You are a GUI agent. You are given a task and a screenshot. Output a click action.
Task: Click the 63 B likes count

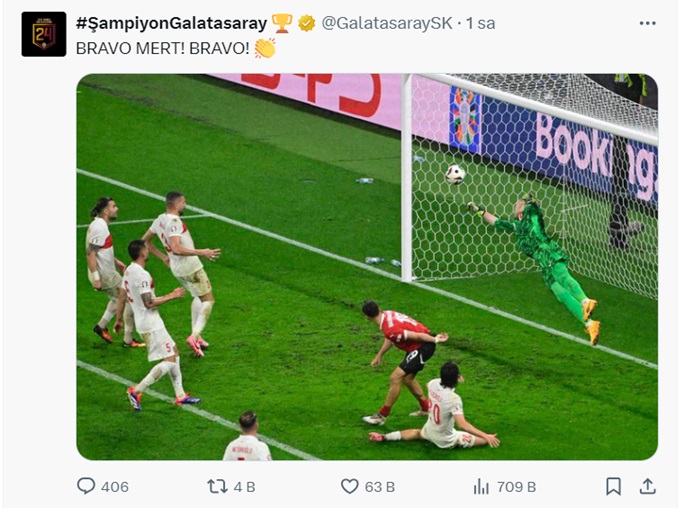tap(379, 487)
